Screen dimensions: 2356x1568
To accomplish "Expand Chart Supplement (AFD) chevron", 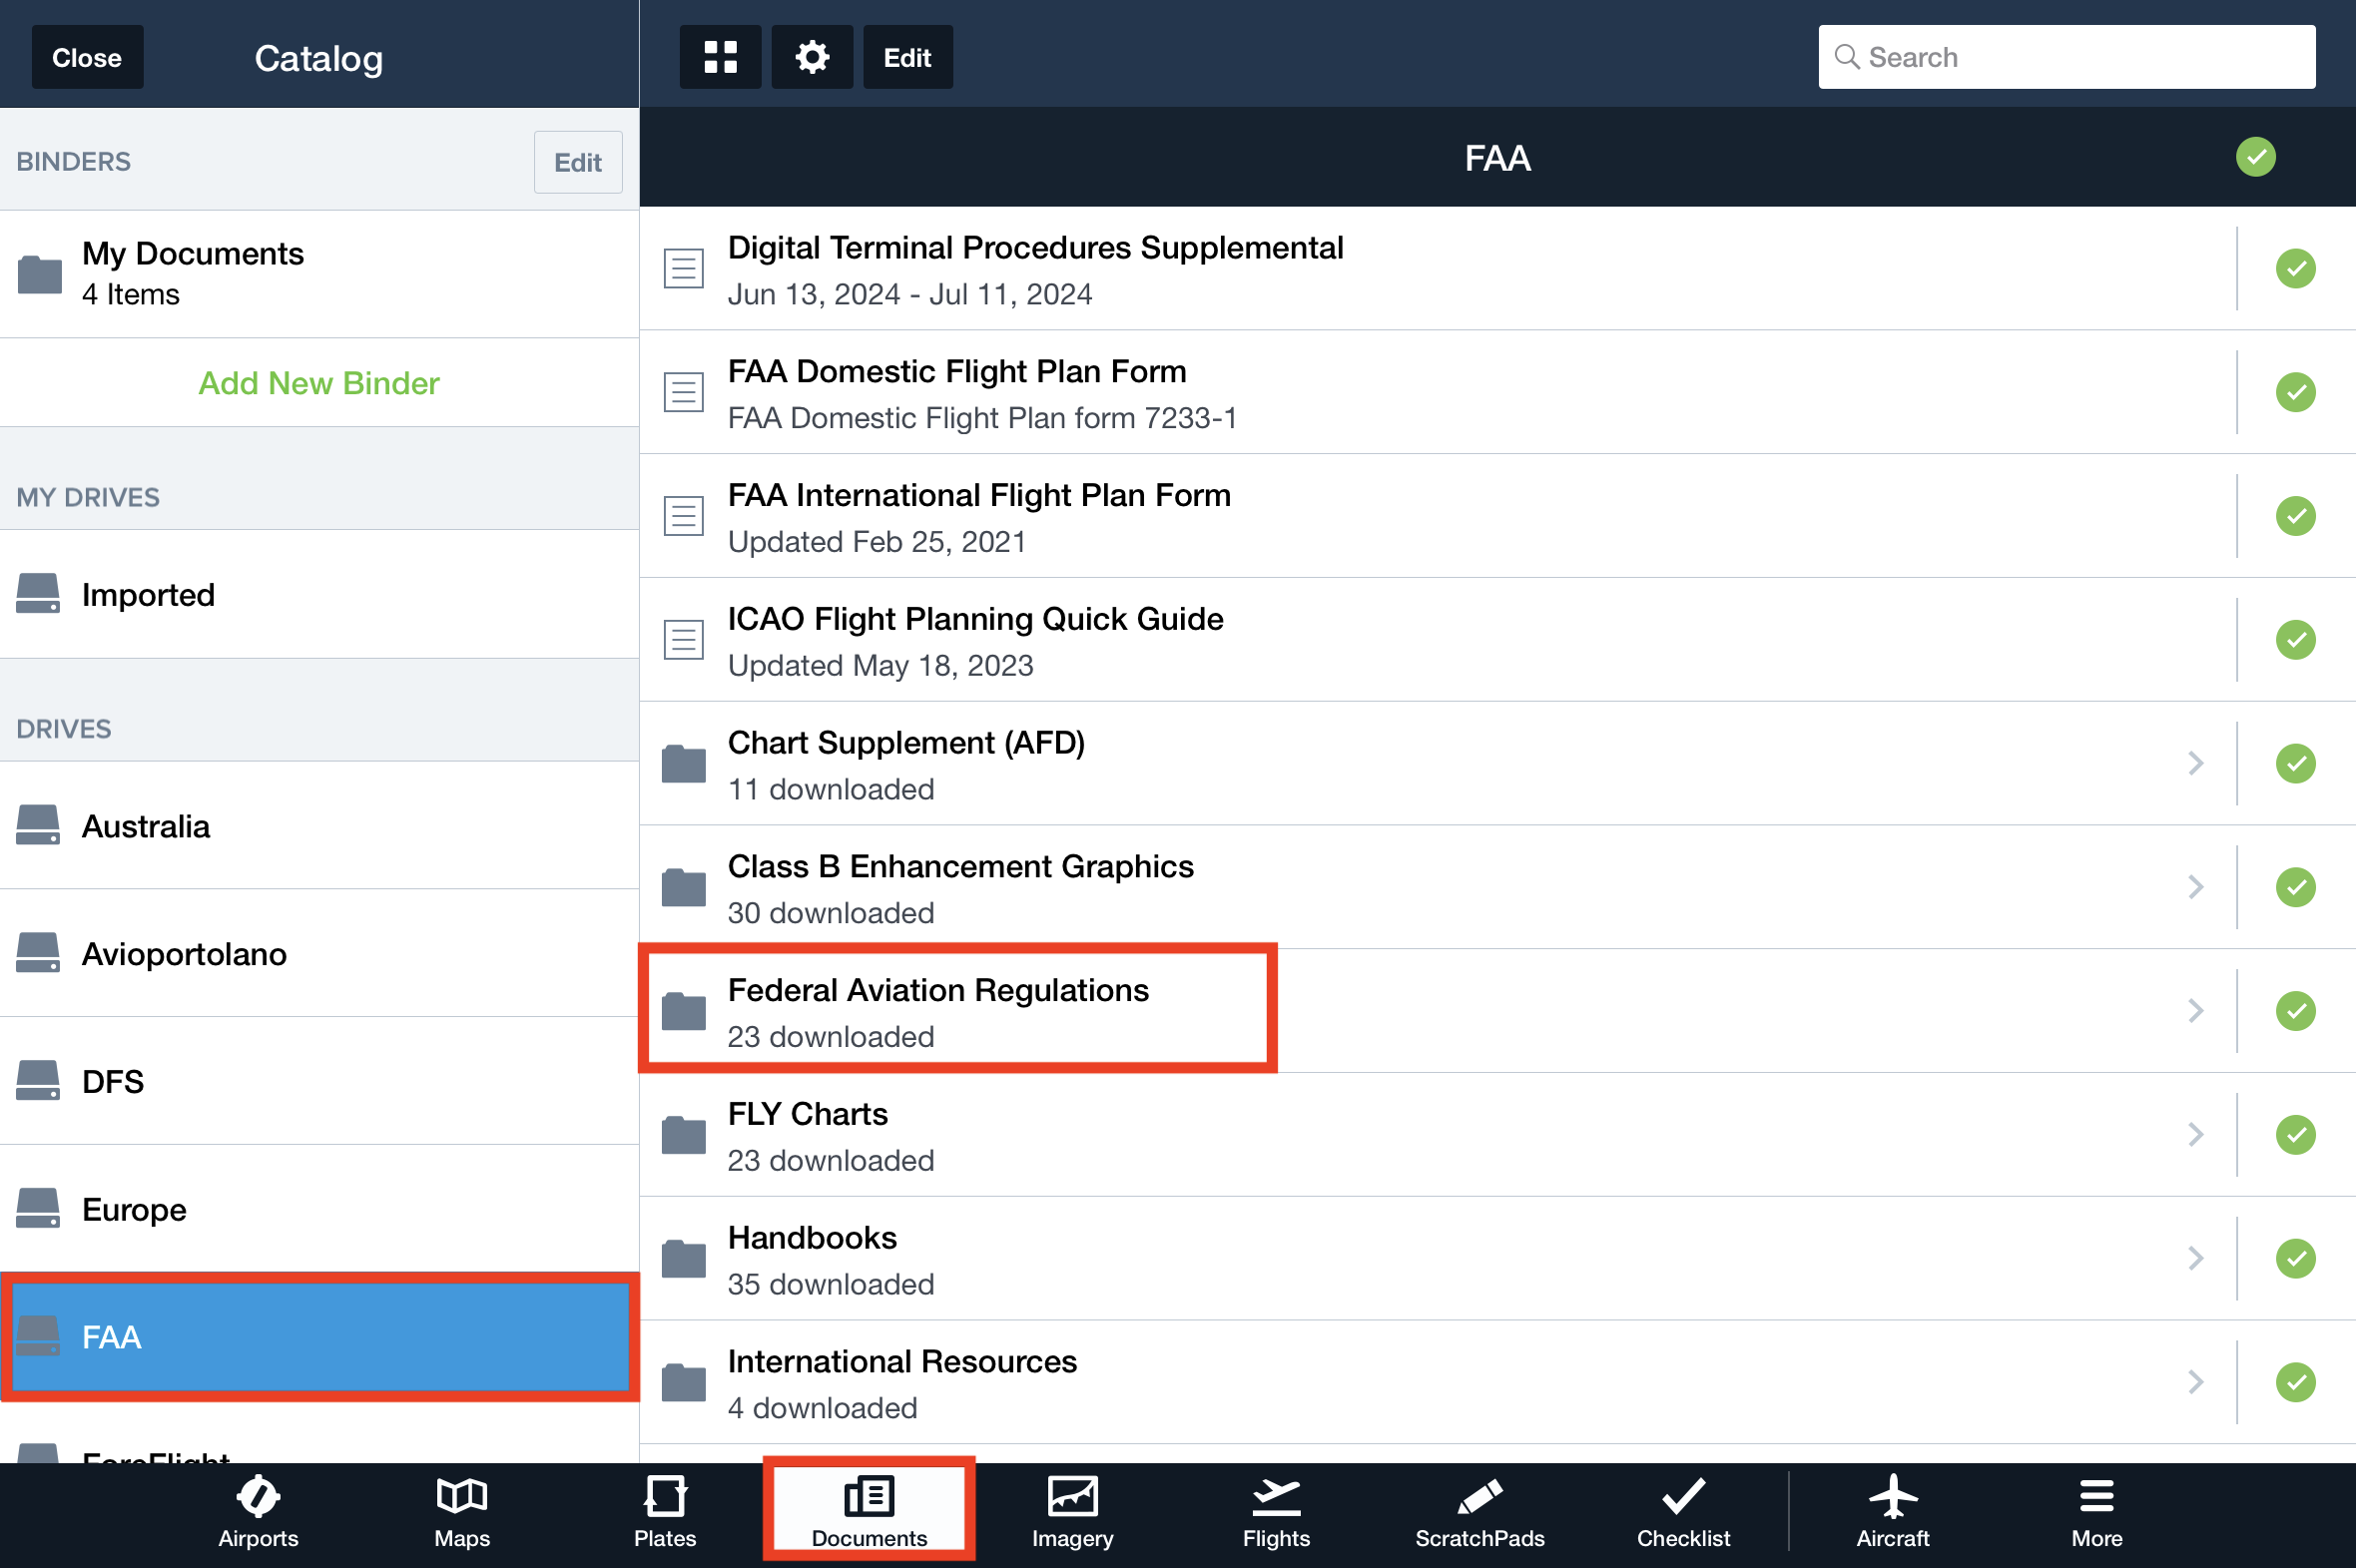I will [x=2196, y=764].
